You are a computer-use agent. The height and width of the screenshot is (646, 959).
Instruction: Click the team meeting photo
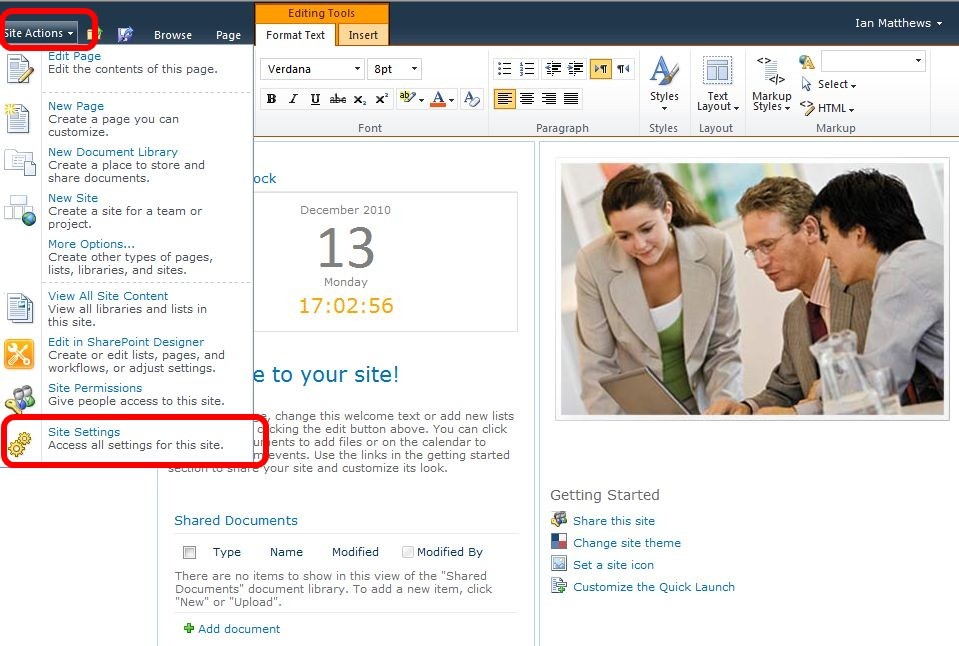751,289
